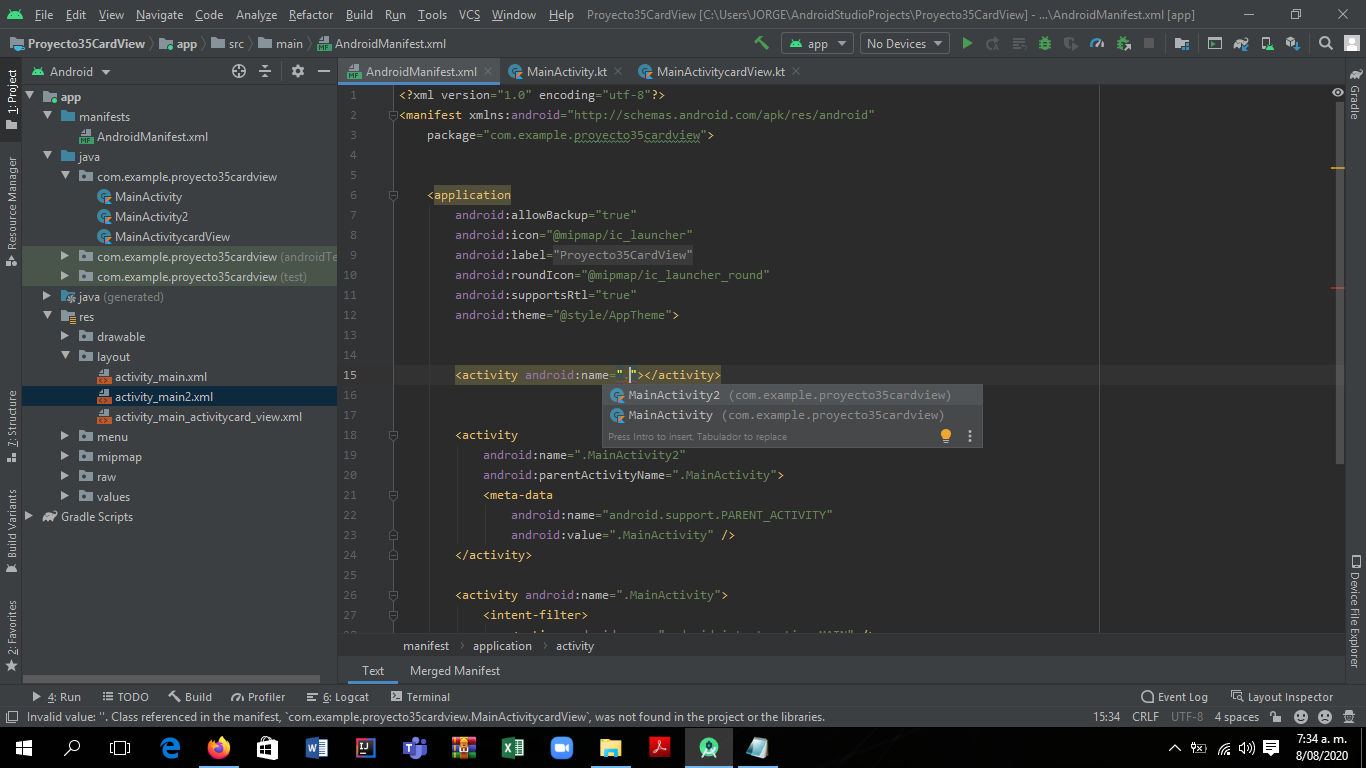Screen dimensions: 1366x768
Task: Expand the drawable folder in tree
Action: pyautogui.click(x=67, y=337)
